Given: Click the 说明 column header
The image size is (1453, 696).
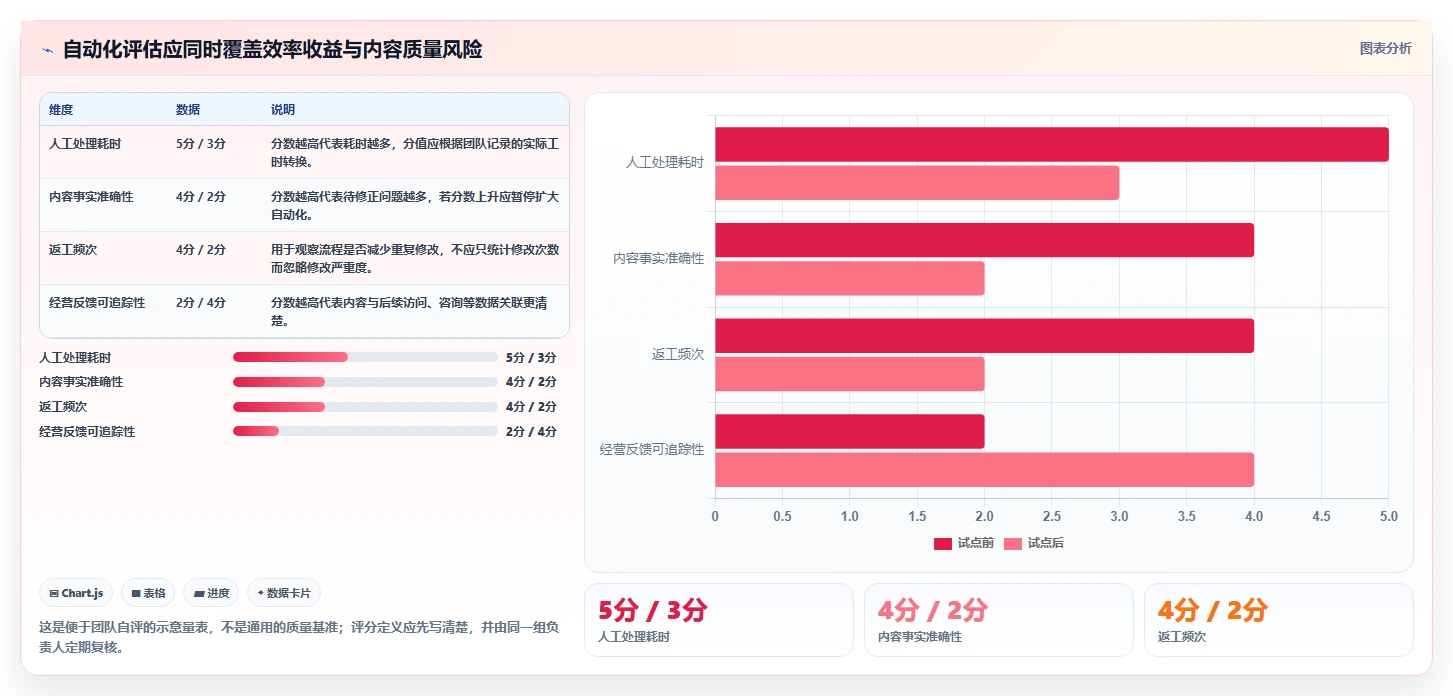Looking at the screenshot, I should pyautogui.click(x=283, y=110).
